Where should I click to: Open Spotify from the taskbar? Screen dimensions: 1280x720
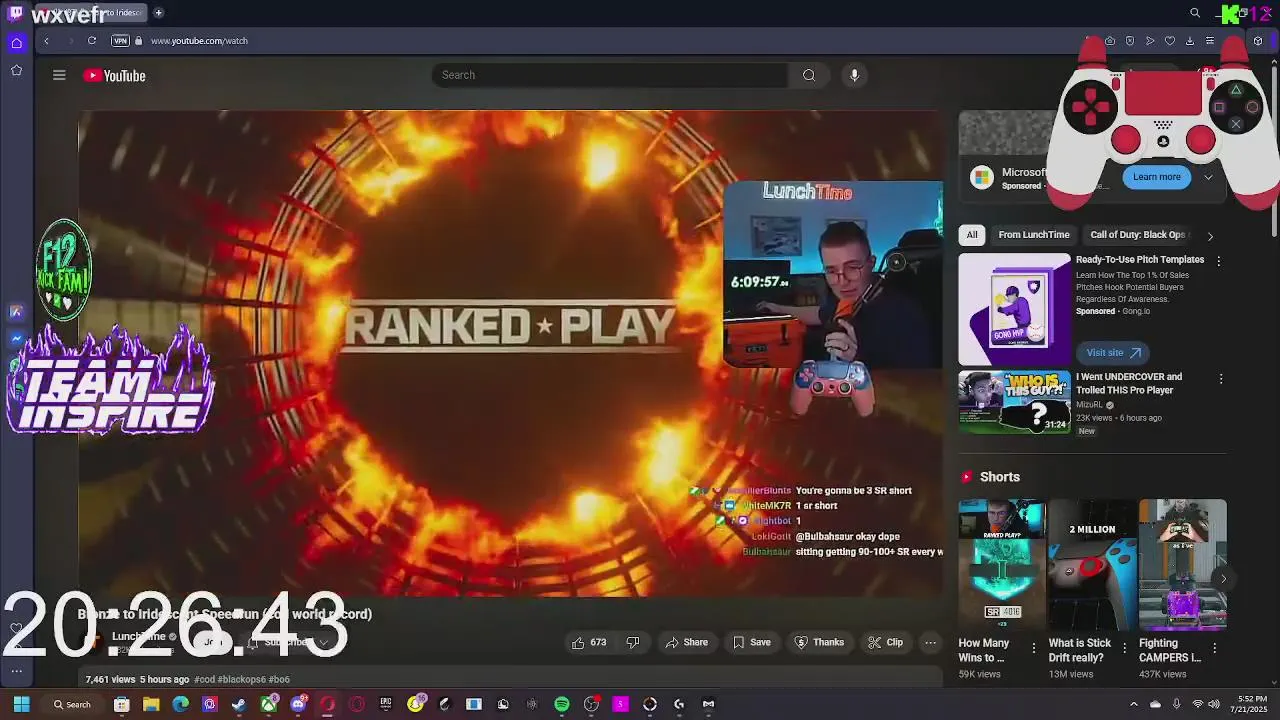pos(562,704)
